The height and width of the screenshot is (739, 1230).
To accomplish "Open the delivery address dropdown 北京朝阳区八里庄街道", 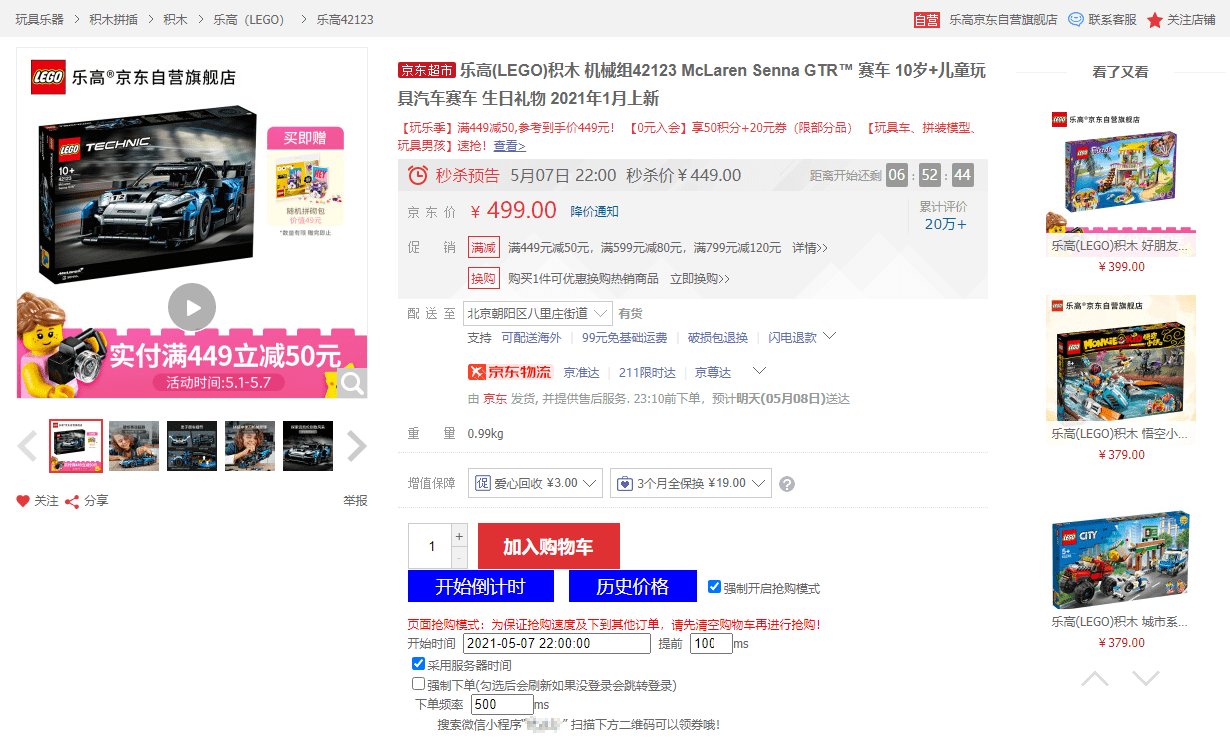I will [x=538, y=313].
